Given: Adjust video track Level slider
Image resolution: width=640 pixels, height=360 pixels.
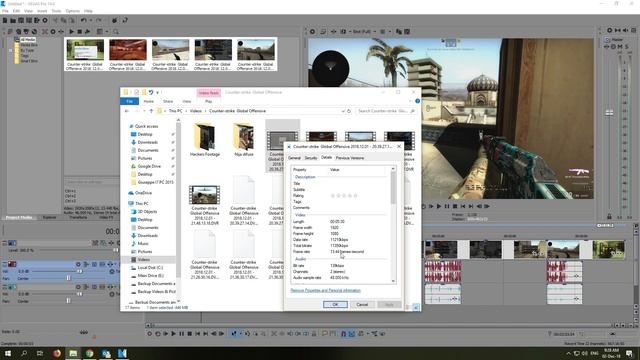Looking at the screenshot, I should pos(116,250).
